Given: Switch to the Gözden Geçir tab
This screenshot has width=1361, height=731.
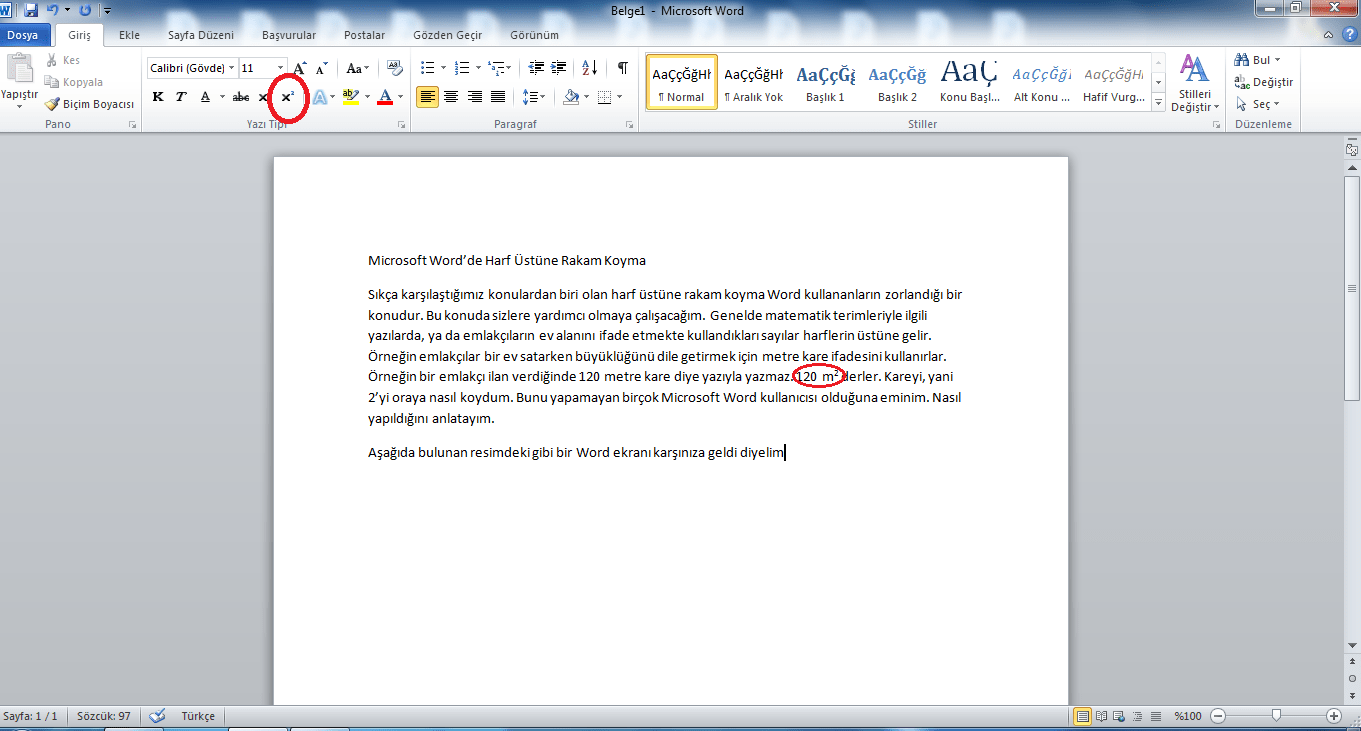Looking at the screenshot, I should coord(447,35).
